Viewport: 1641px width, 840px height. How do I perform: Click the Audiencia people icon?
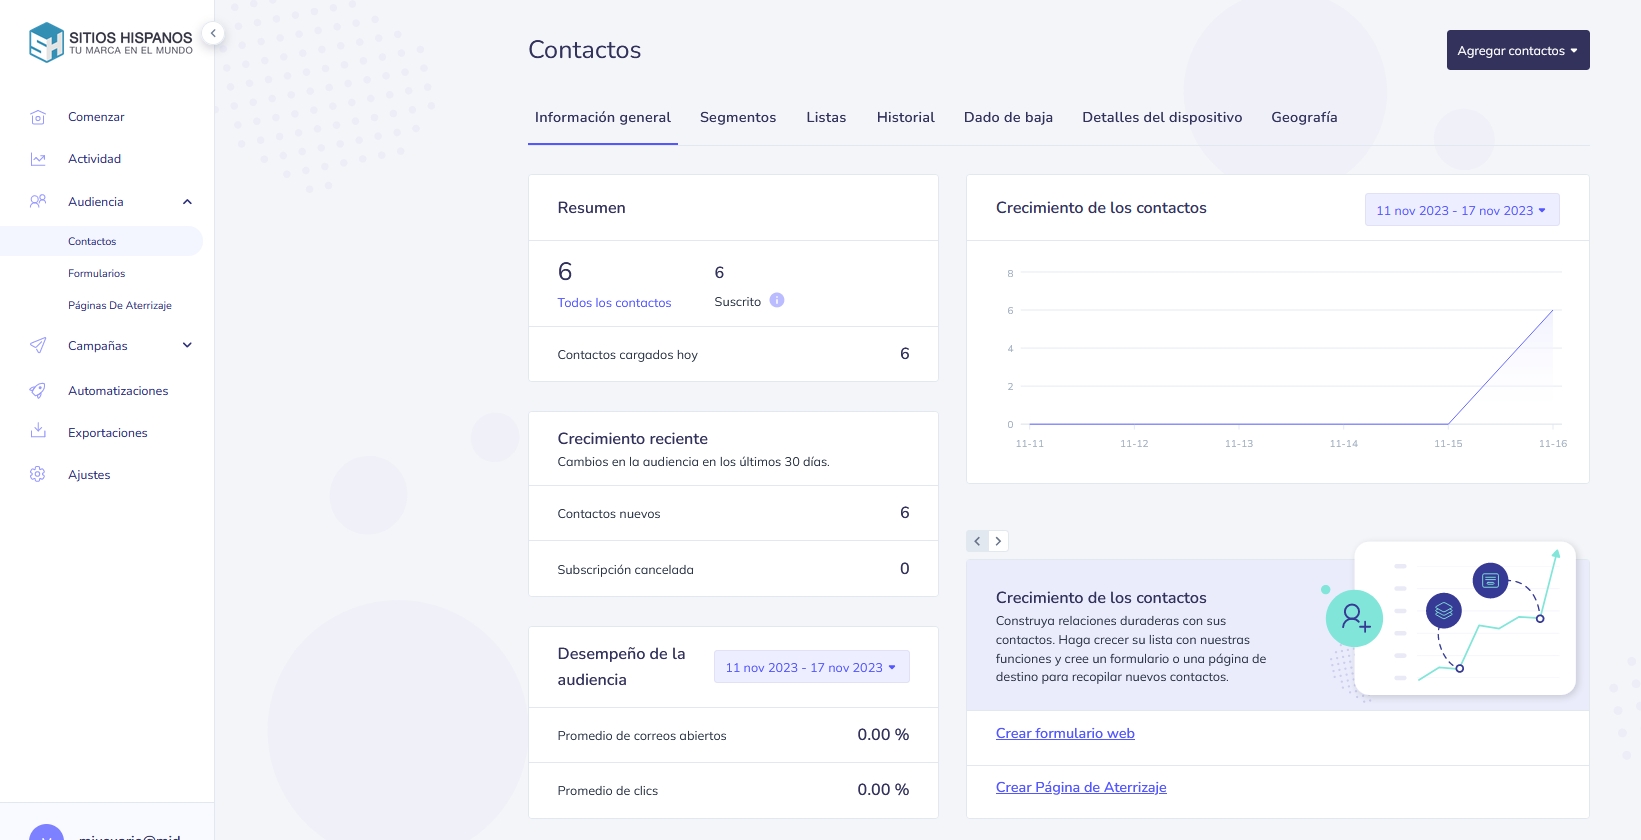click(x=38, y=201)
